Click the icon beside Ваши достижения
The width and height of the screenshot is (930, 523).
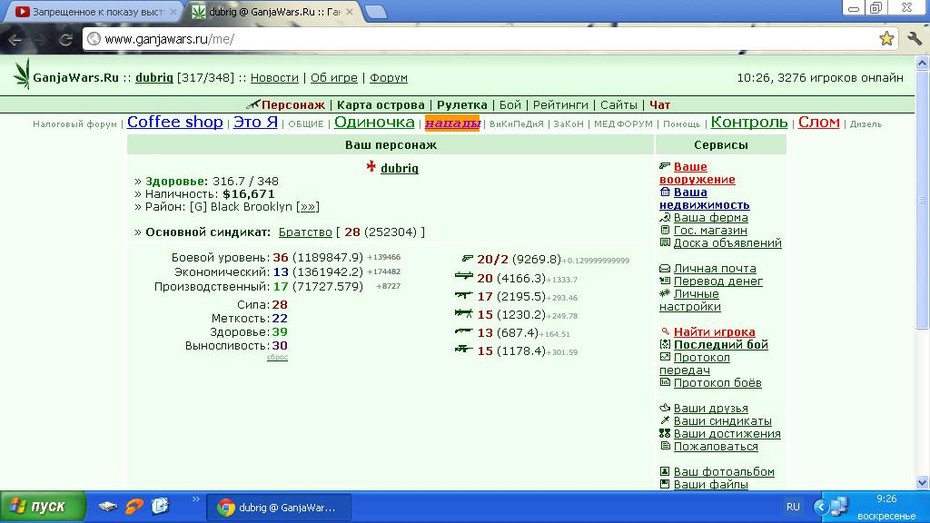pos(665,433)
